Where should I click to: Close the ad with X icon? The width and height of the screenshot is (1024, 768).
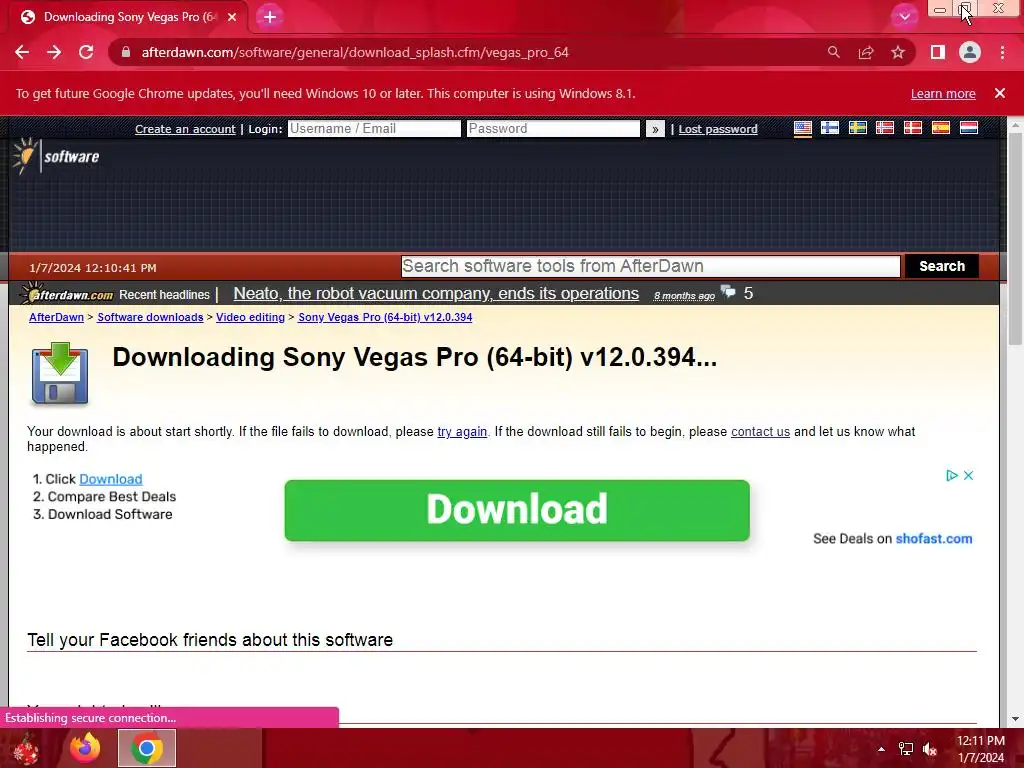pyautogui.click(x=968, y=475)
